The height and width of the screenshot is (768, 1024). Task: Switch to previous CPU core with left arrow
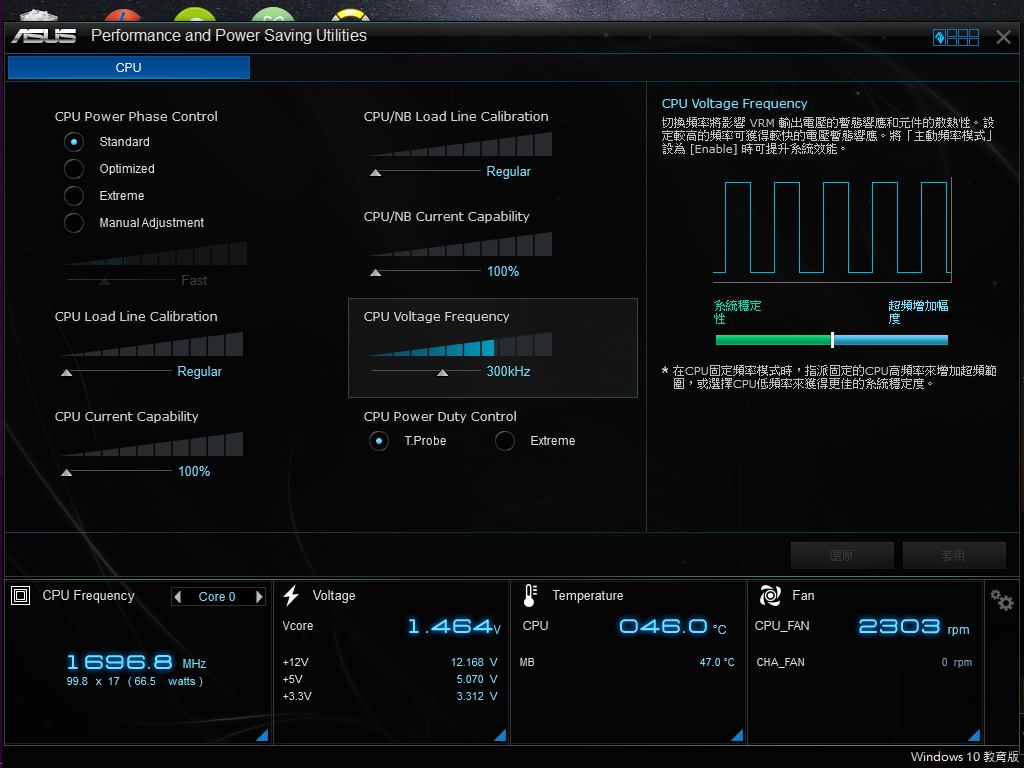tap(178, 596)
